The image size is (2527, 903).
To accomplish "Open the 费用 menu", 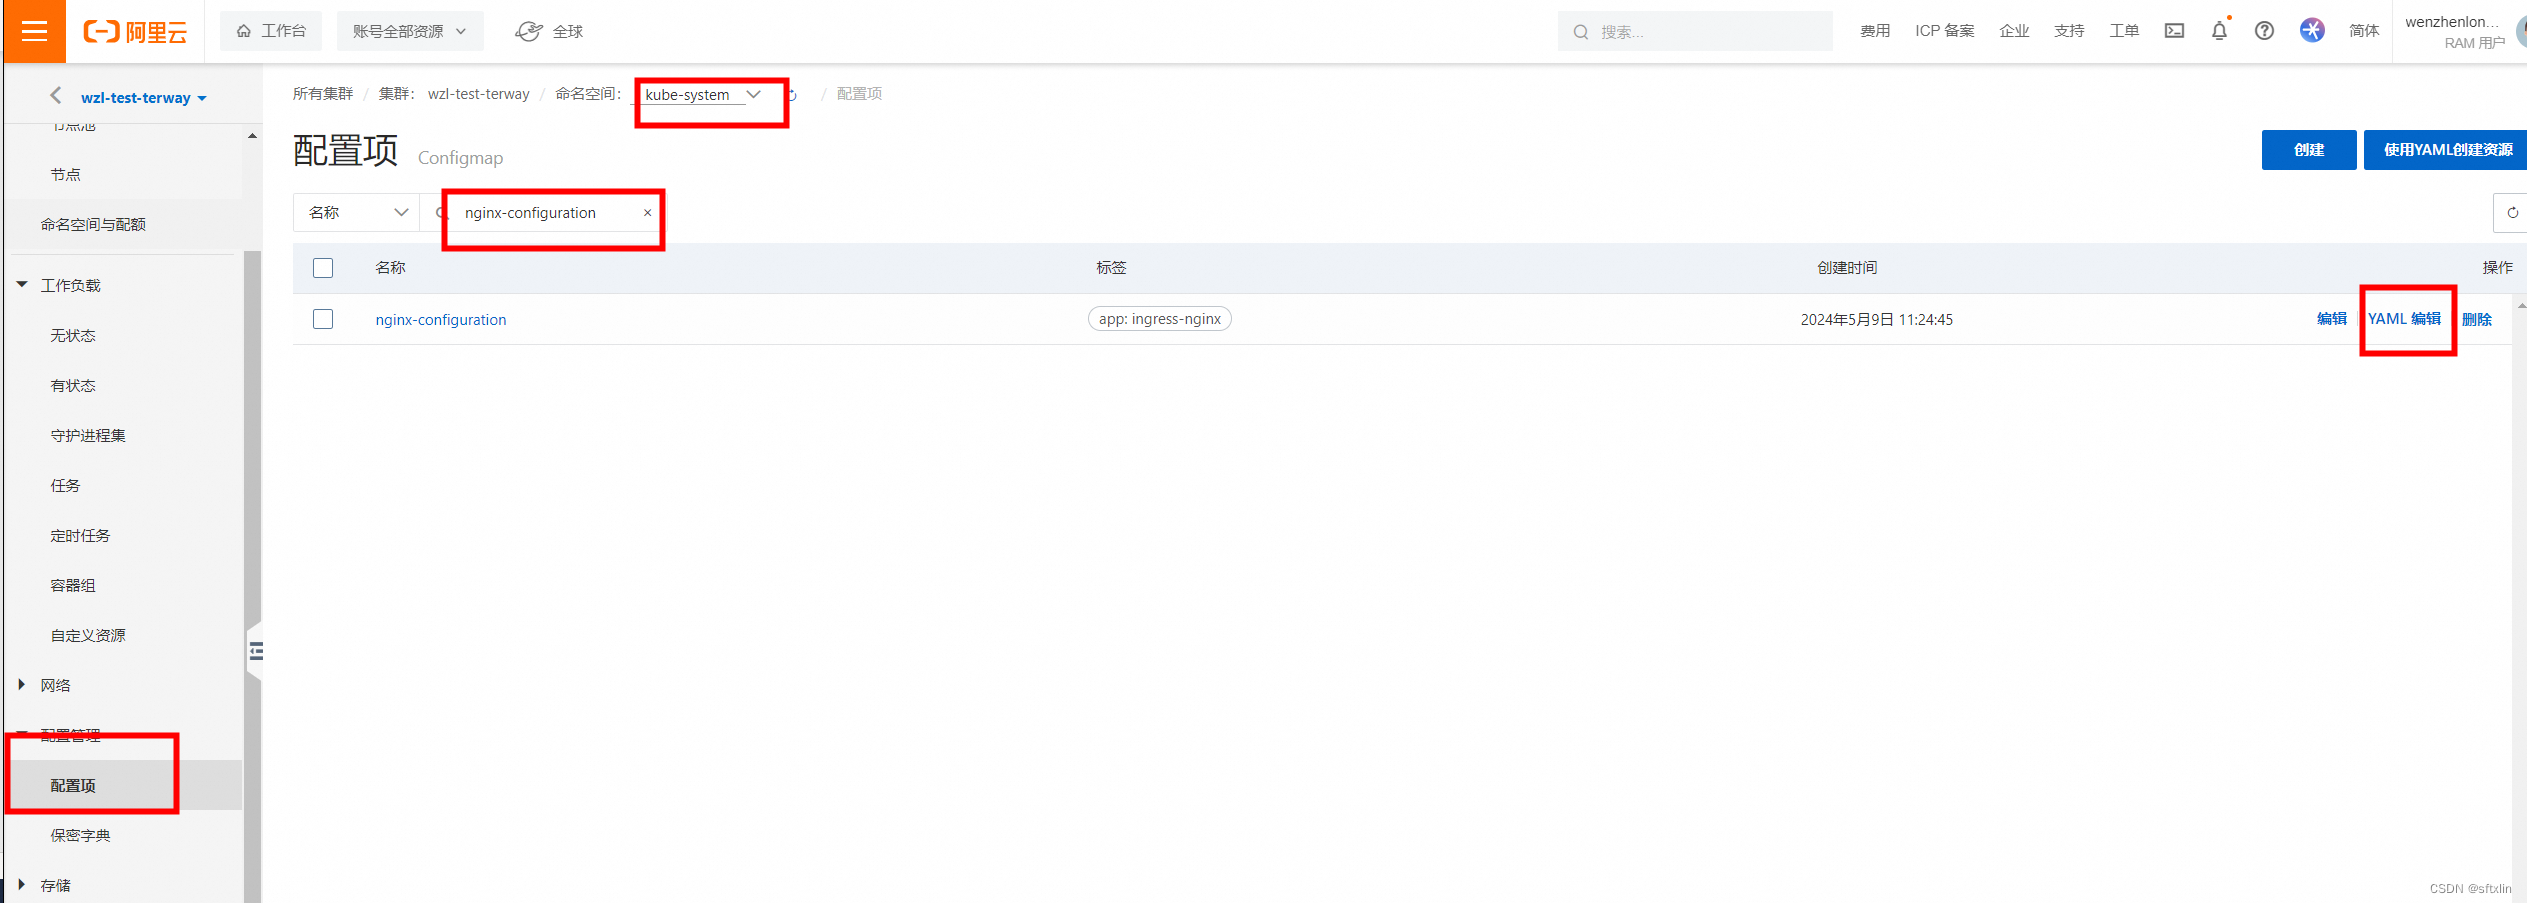I will 1875,31.
